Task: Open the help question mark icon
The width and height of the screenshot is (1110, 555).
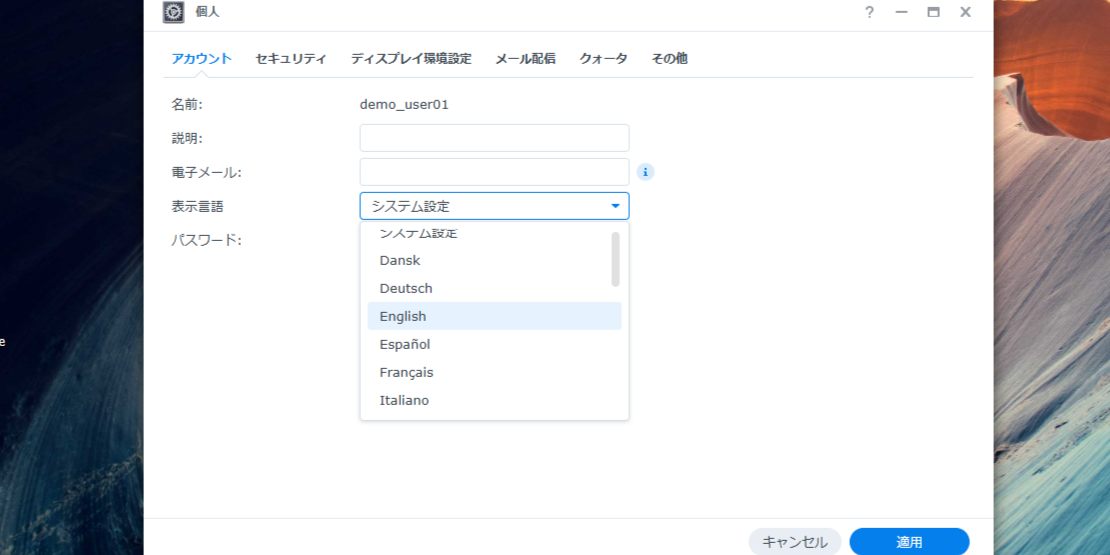Action: [x=869, y=12]
